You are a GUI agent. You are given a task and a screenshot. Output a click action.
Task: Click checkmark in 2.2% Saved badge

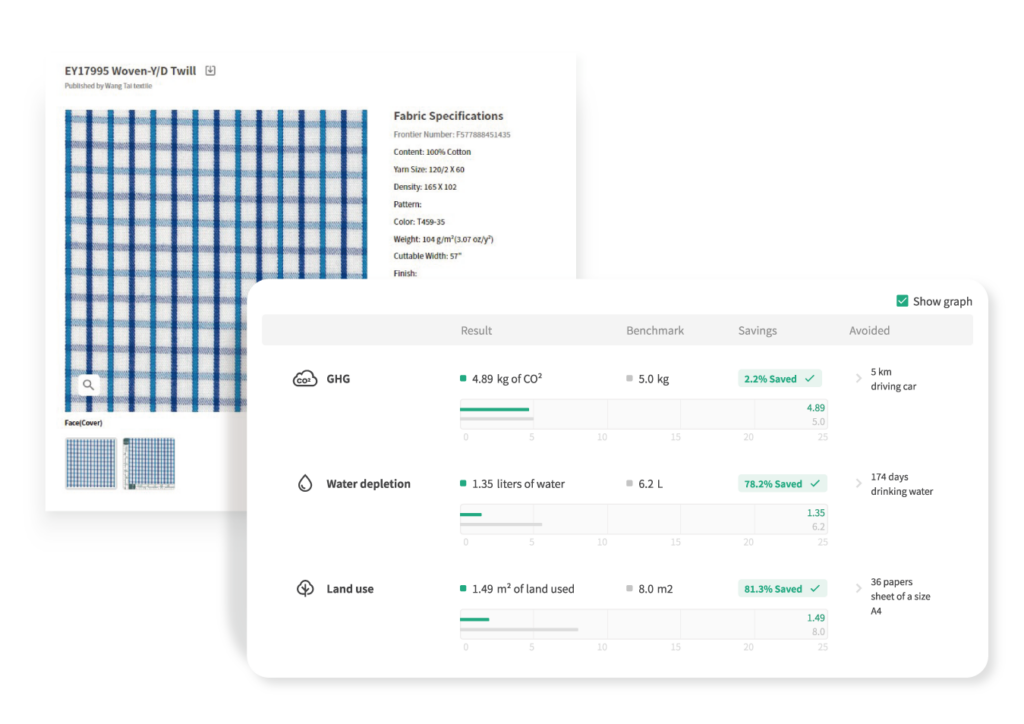click(x=811, y=379)
